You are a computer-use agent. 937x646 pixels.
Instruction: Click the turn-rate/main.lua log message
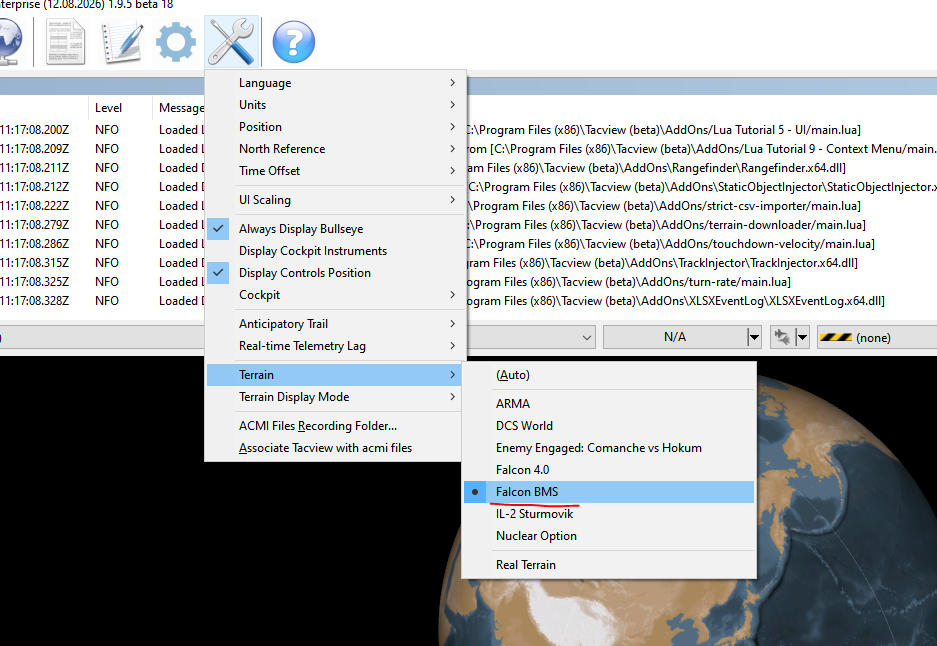628,282
